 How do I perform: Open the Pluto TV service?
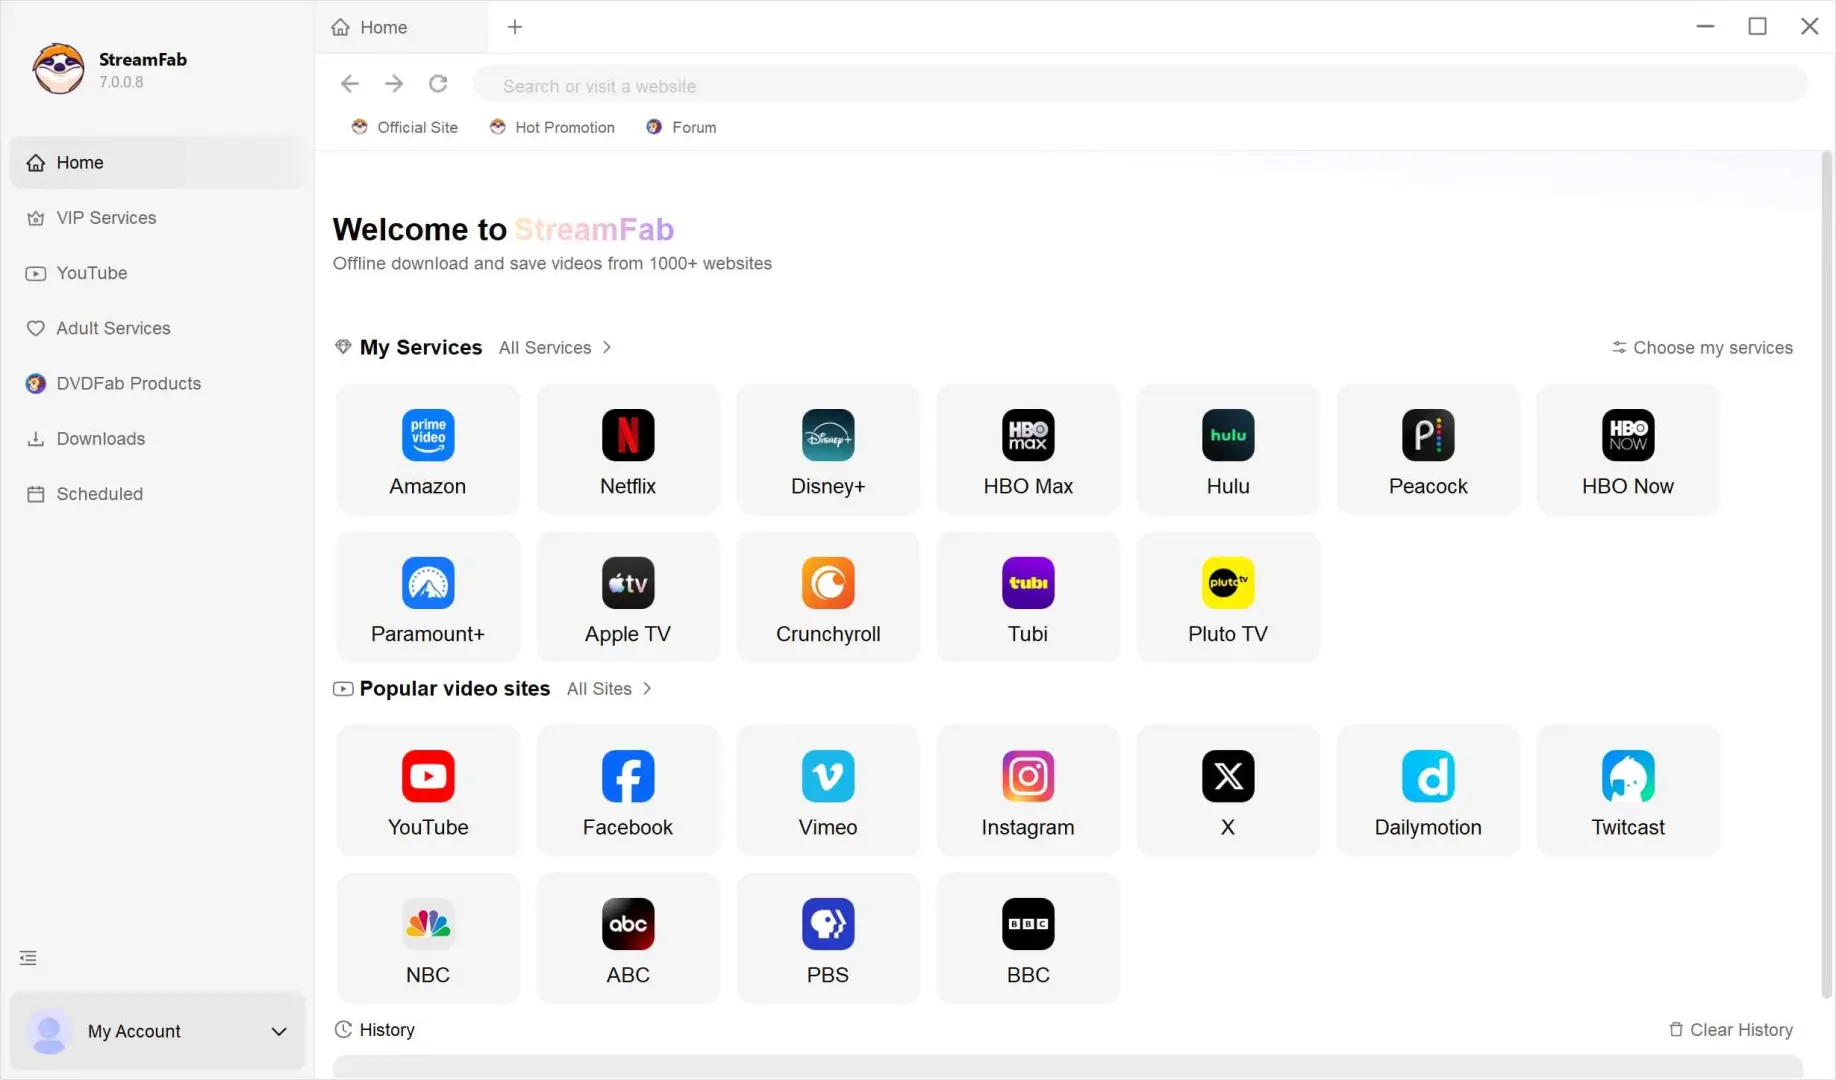tap(1228, 598)
